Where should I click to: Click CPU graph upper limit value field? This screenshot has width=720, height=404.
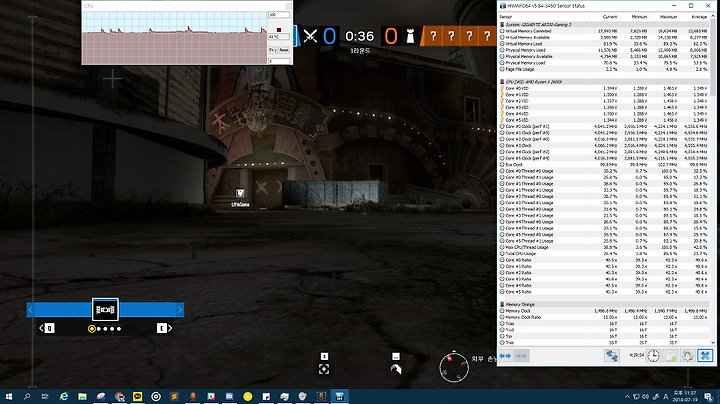pos(279,15)
